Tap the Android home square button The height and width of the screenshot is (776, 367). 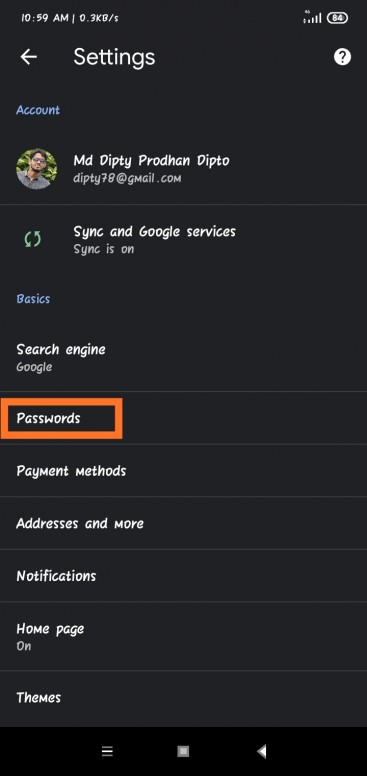[x=183, y=751]
